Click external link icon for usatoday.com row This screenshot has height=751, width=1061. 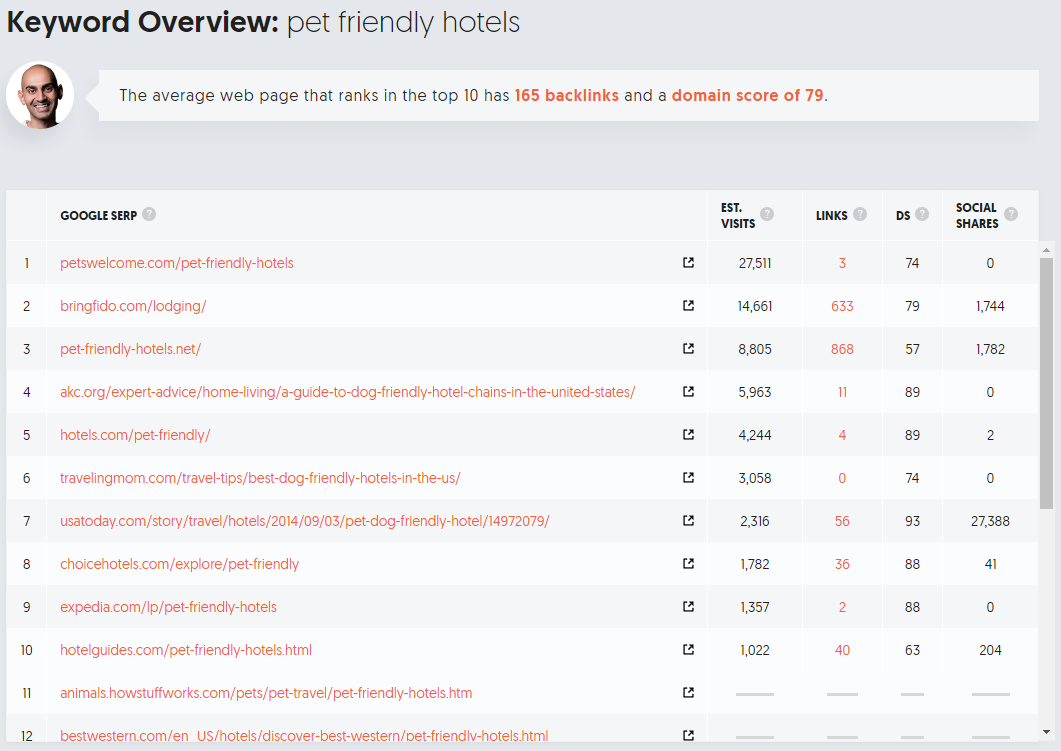point(688,520)
